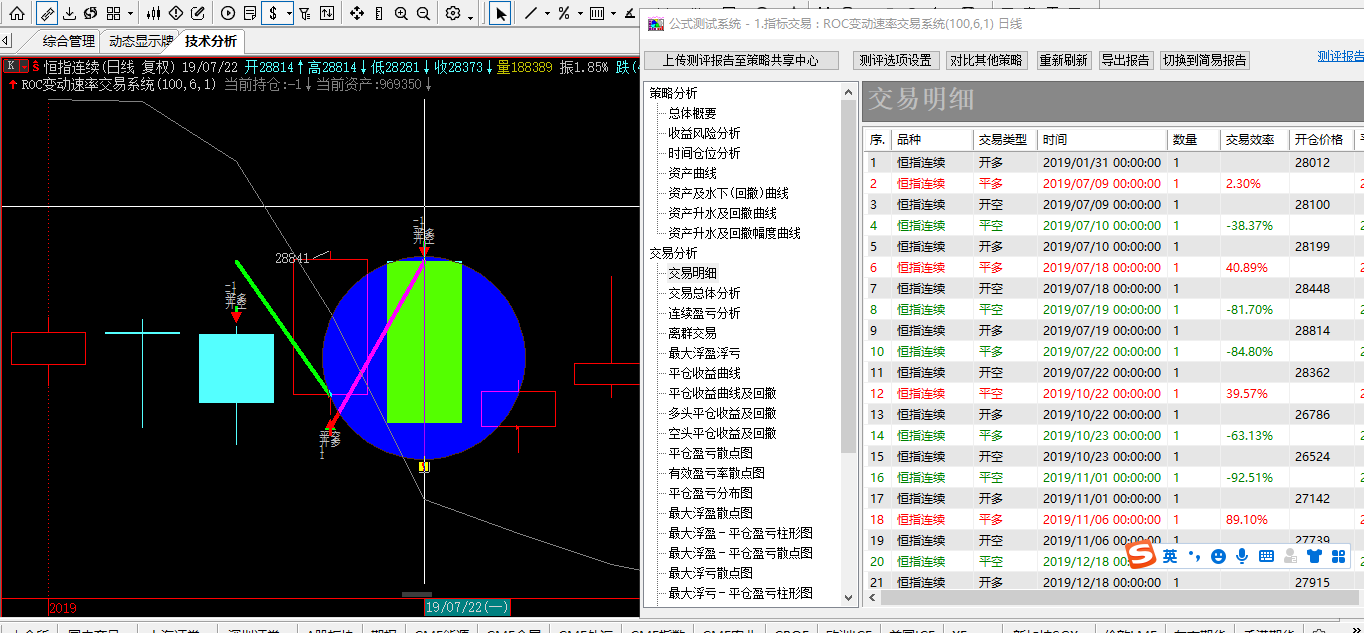This screenshot has height=633, width=1364.
Task: Click the circular play button icon
Action: click(228, 13)
